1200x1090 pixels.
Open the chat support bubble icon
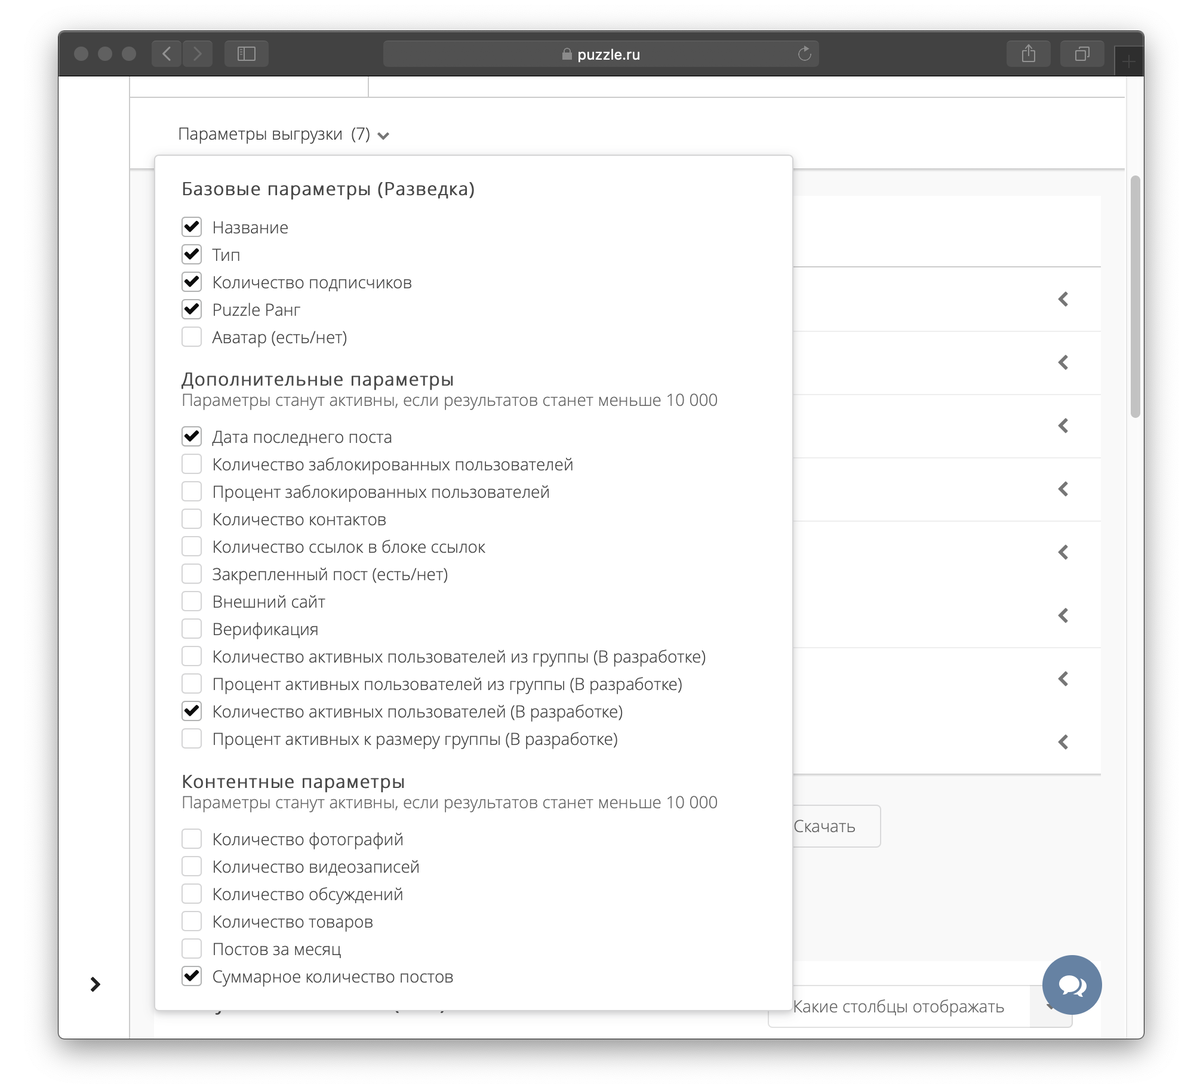click(1072, 985)
